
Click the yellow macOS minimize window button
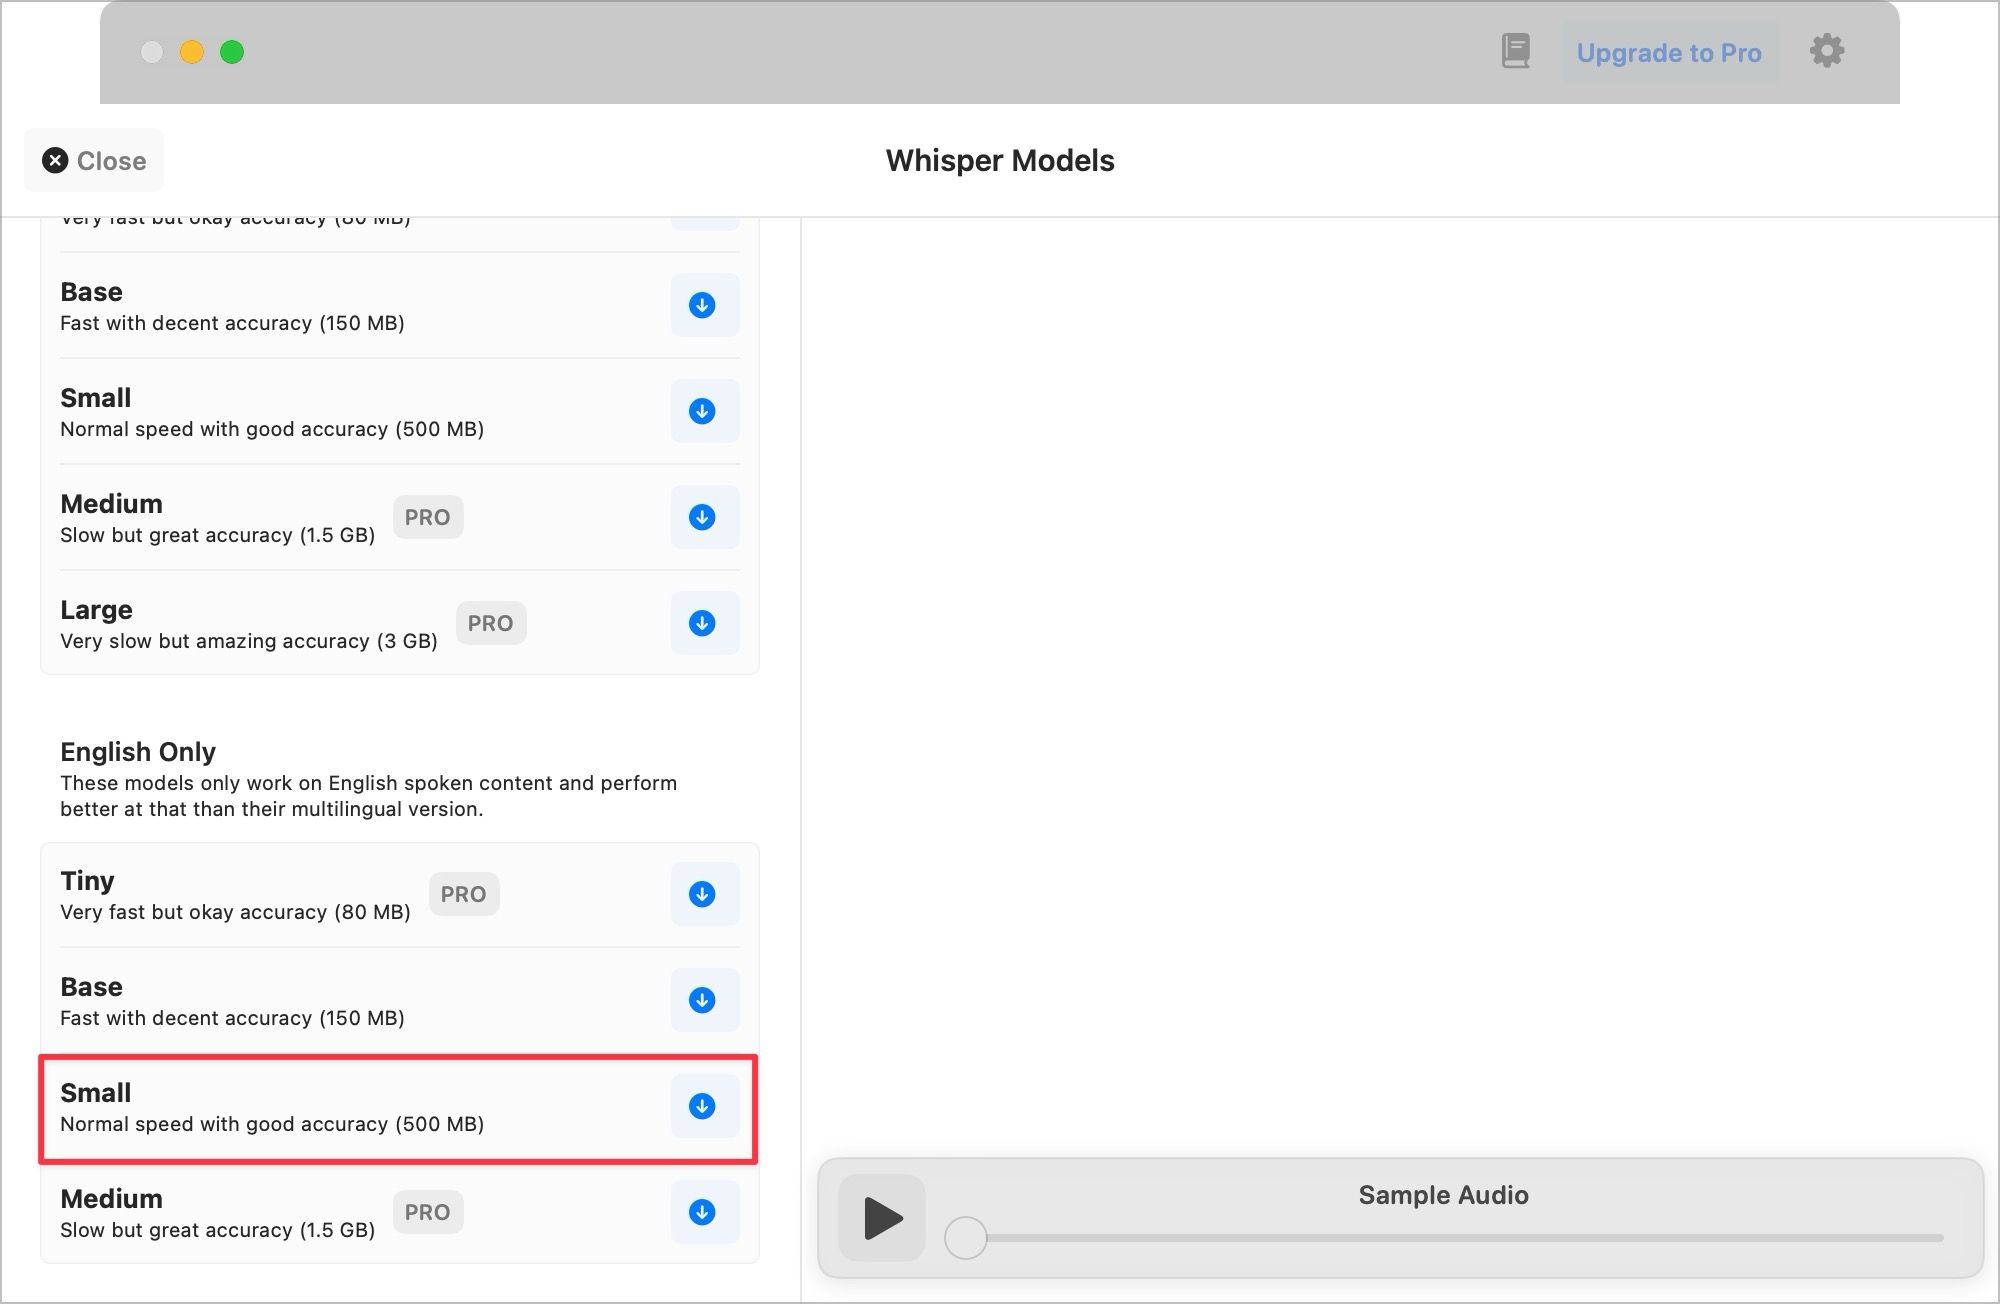[x=192, y=52]
